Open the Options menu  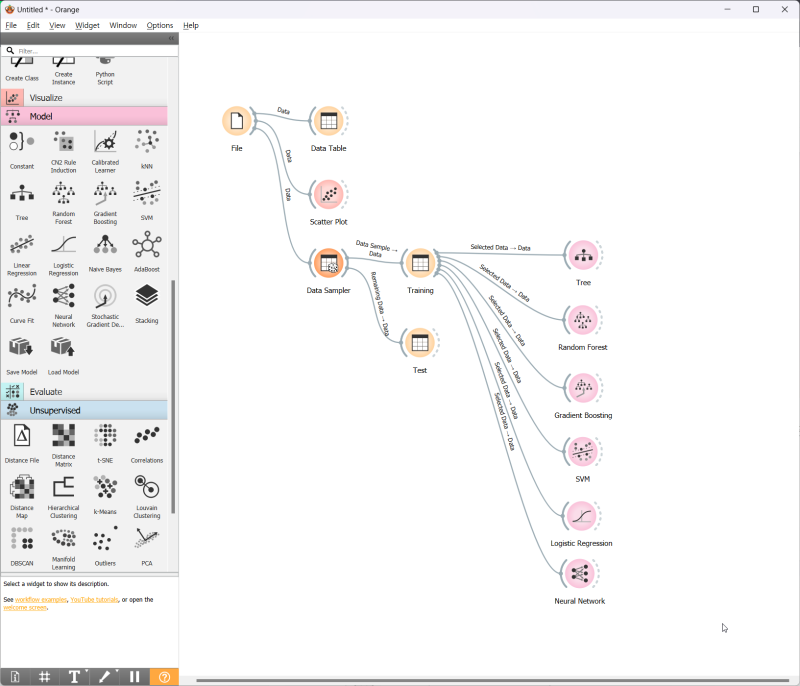[160, 26]
